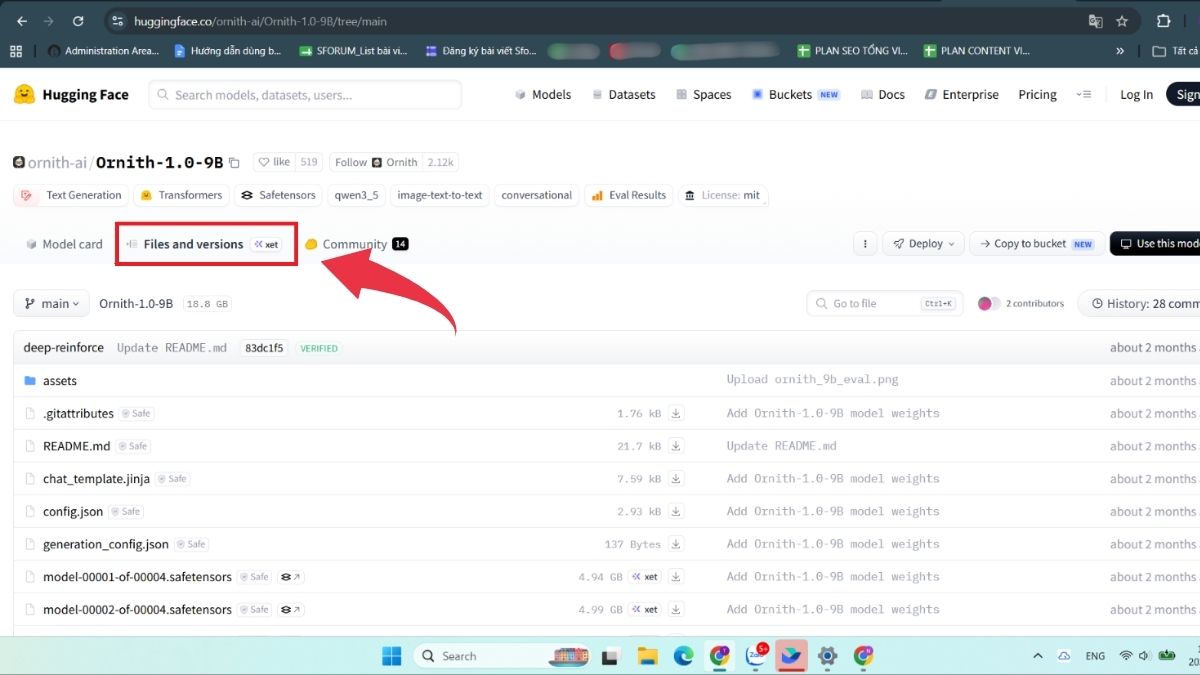The image size is (1200, 675).
Task: Download chat_template.jinja via its download icon
Action: point(676,479)
